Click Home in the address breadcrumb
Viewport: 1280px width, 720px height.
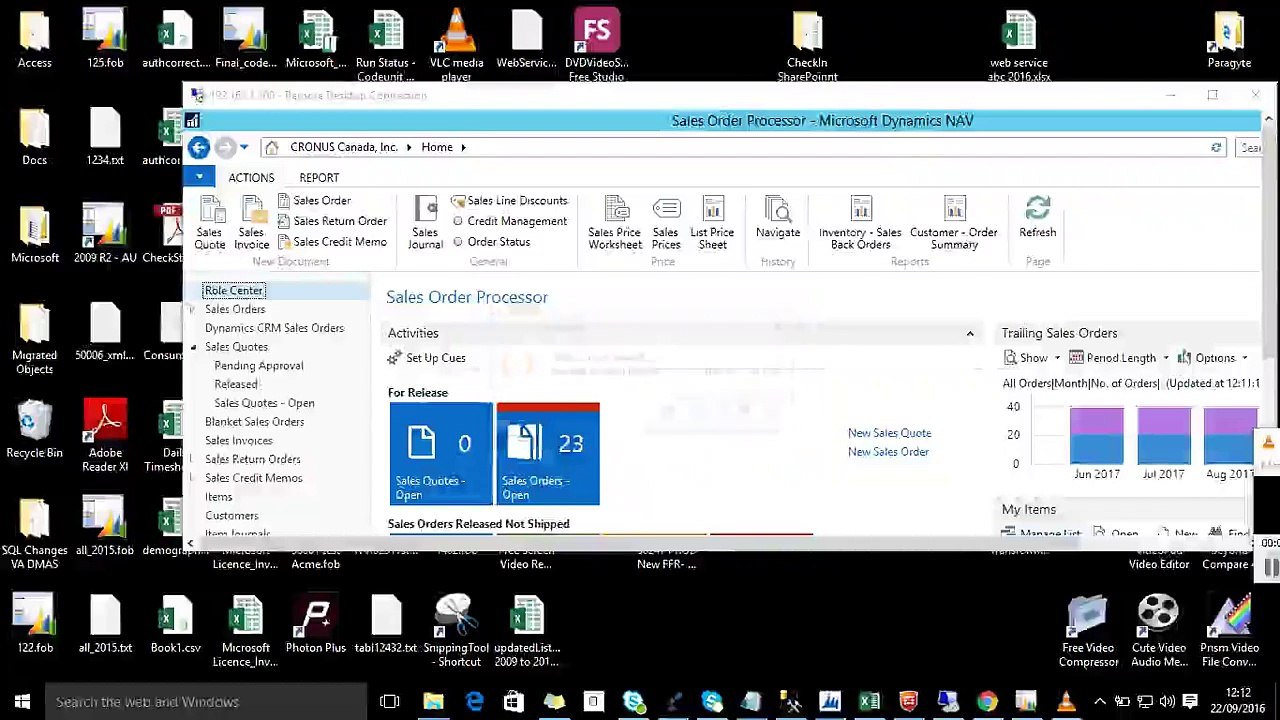click(x=436, y=147)
